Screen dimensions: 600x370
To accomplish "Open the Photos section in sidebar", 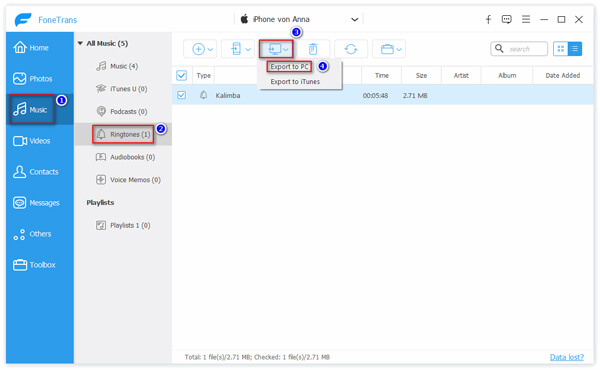I will [x=33, y=79].
